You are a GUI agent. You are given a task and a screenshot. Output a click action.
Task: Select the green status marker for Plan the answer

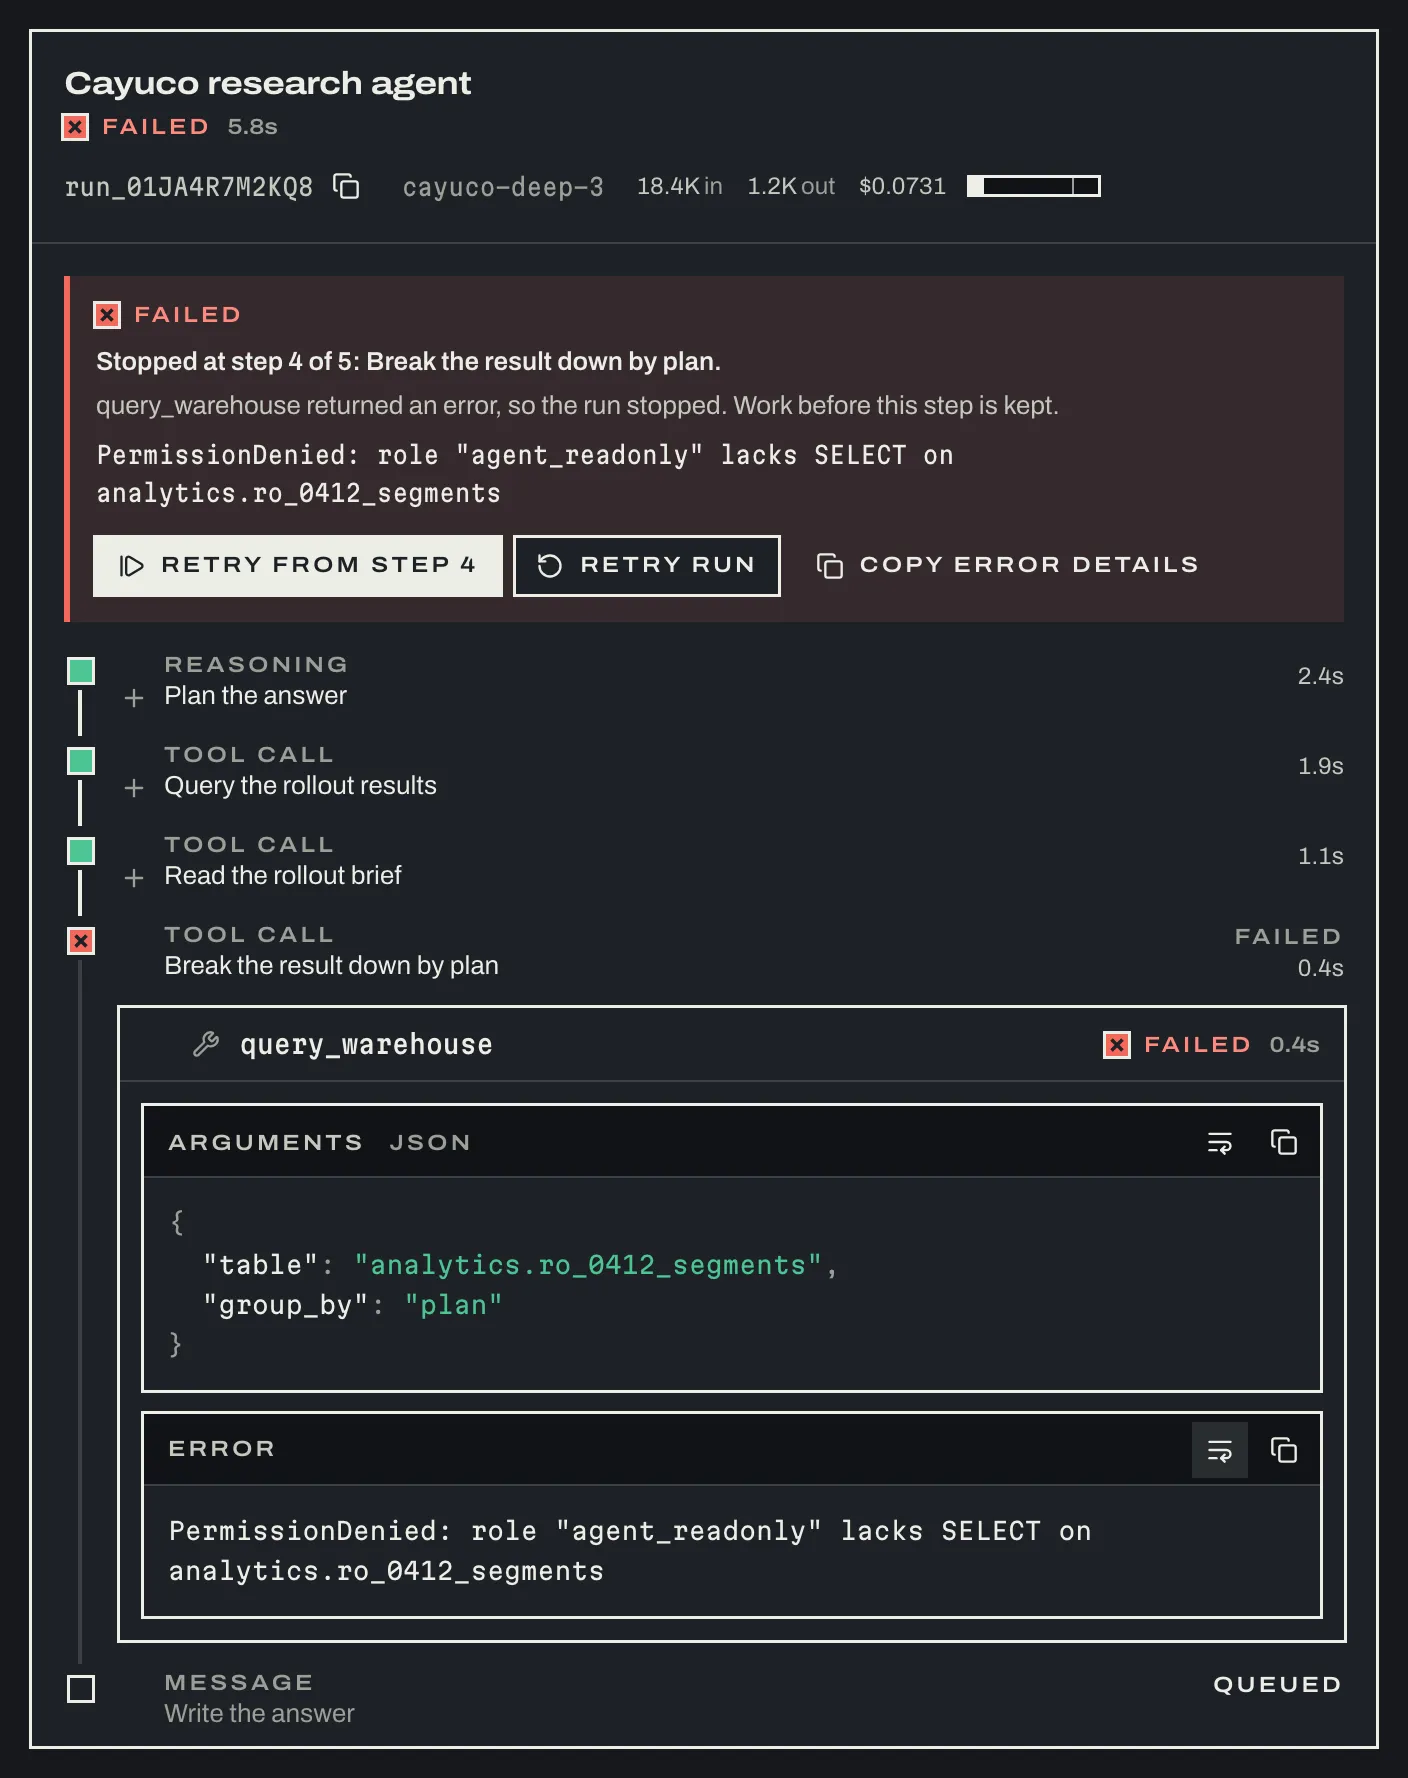coord(81,671)
